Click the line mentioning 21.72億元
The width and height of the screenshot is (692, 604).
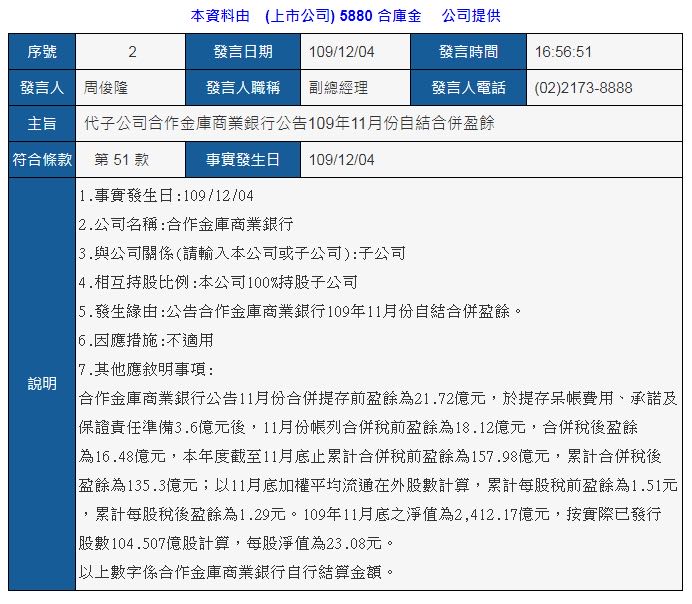[378, 398]
